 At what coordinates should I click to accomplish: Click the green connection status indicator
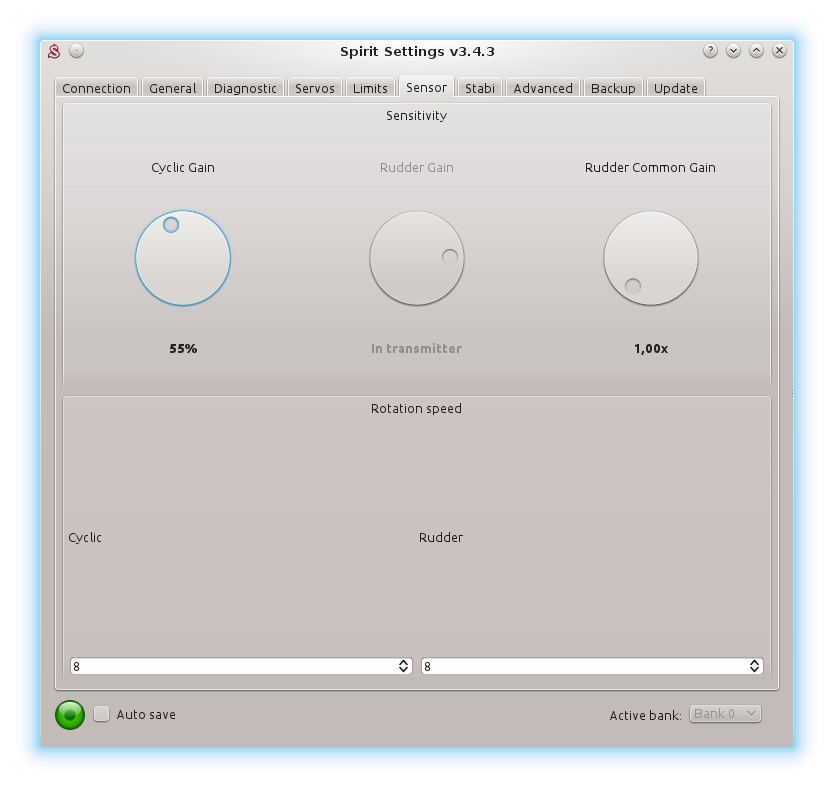70,714
